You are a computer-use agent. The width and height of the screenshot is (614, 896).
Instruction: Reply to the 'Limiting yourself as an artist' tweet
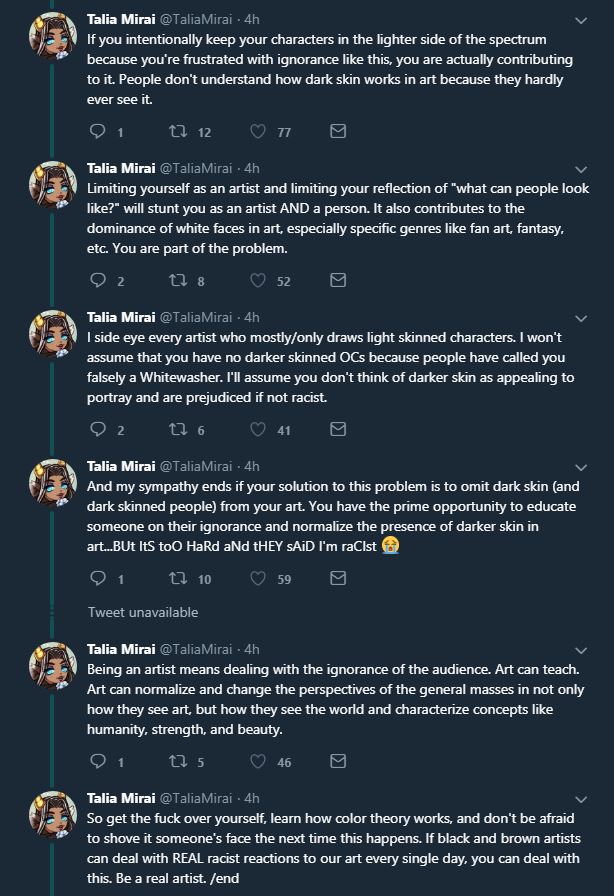(98, 280)
